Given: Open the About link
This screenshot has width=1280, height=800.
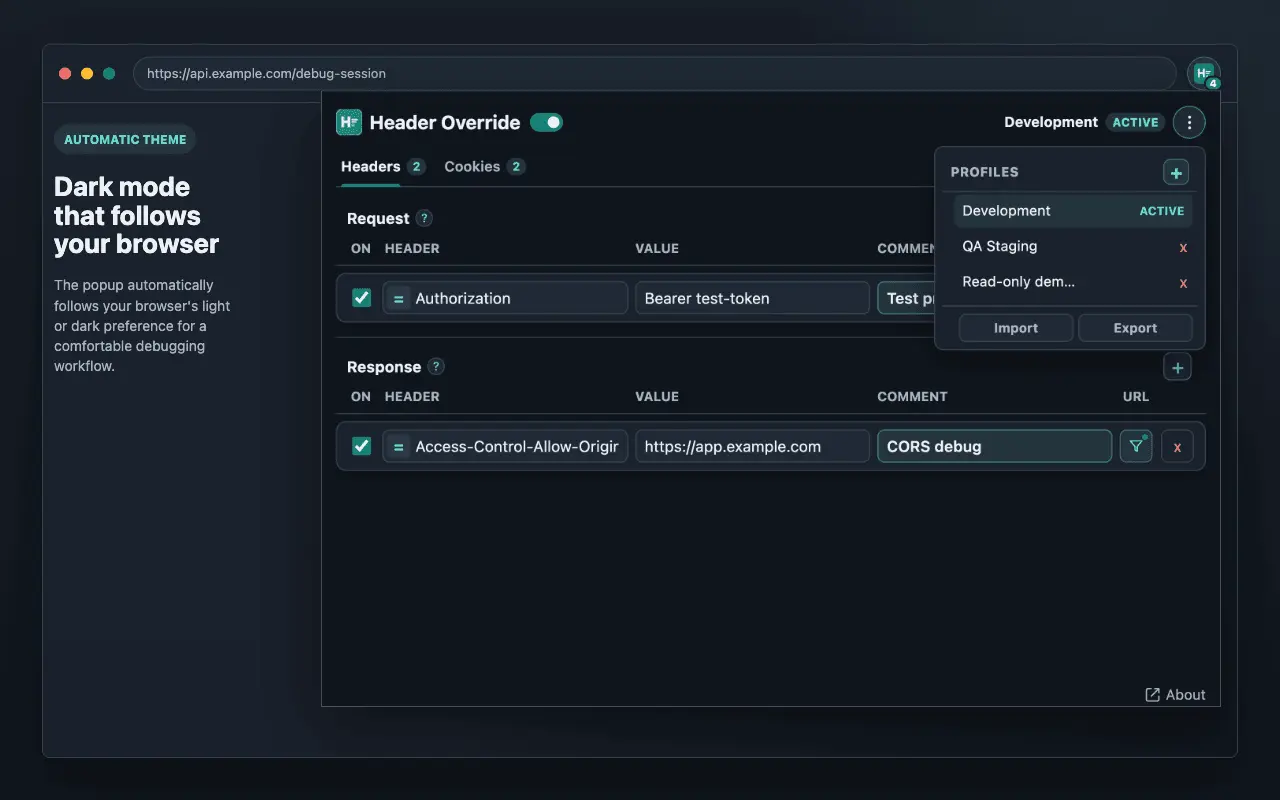Looking at the screenshot, I should point(1175,695).
